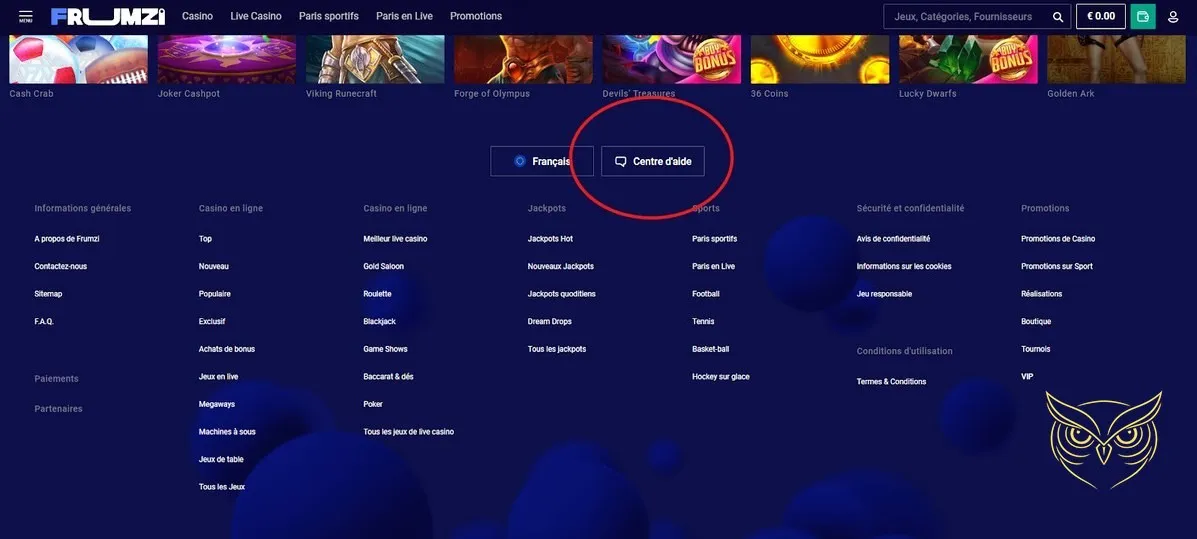Open the Megaways link
1197x539 pixels.
coord(217,404)
